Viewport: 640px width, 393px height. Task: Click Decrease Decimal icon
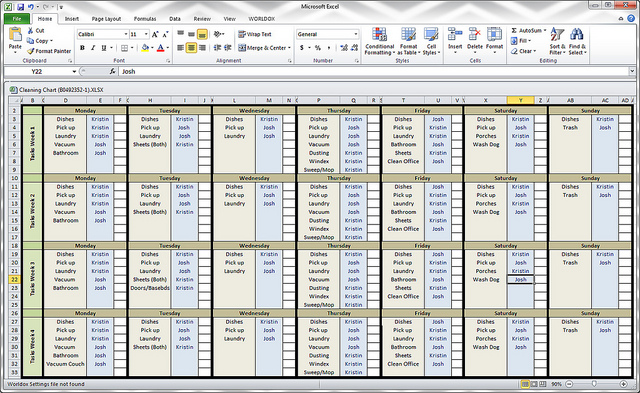pos(354,48)
